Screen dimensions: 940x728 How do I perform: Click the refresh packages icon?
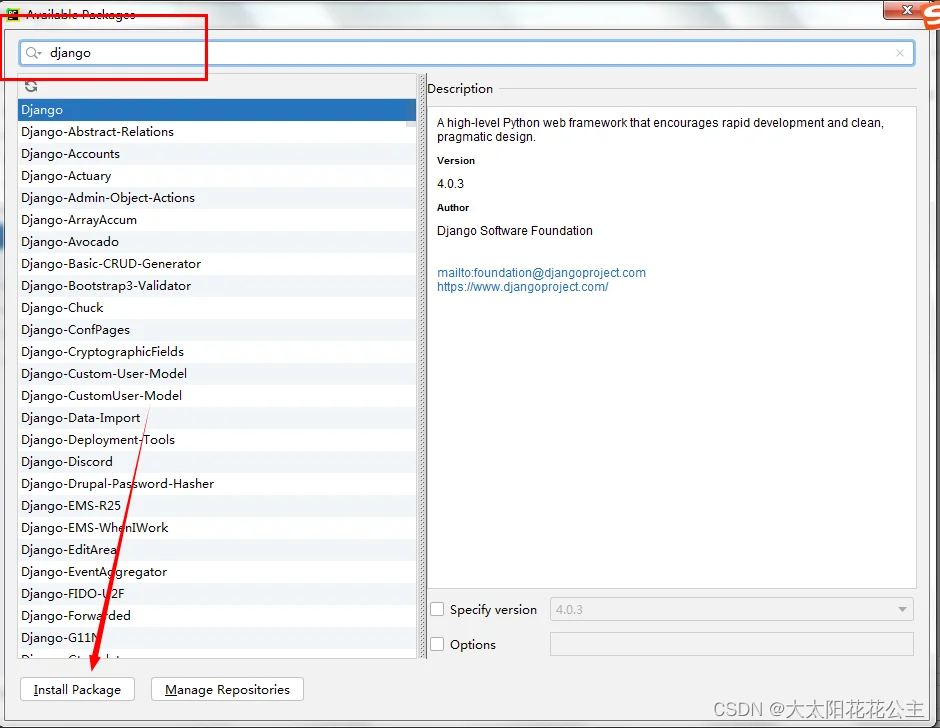(x=31, y=87)
